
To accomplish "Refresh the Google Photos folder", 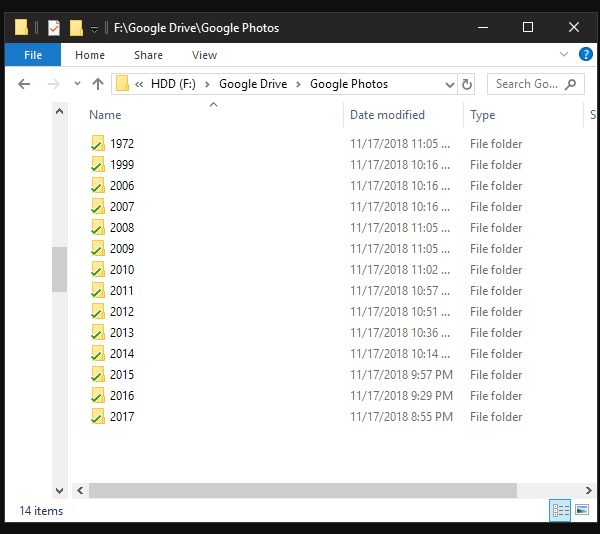I will pos(466,84).
